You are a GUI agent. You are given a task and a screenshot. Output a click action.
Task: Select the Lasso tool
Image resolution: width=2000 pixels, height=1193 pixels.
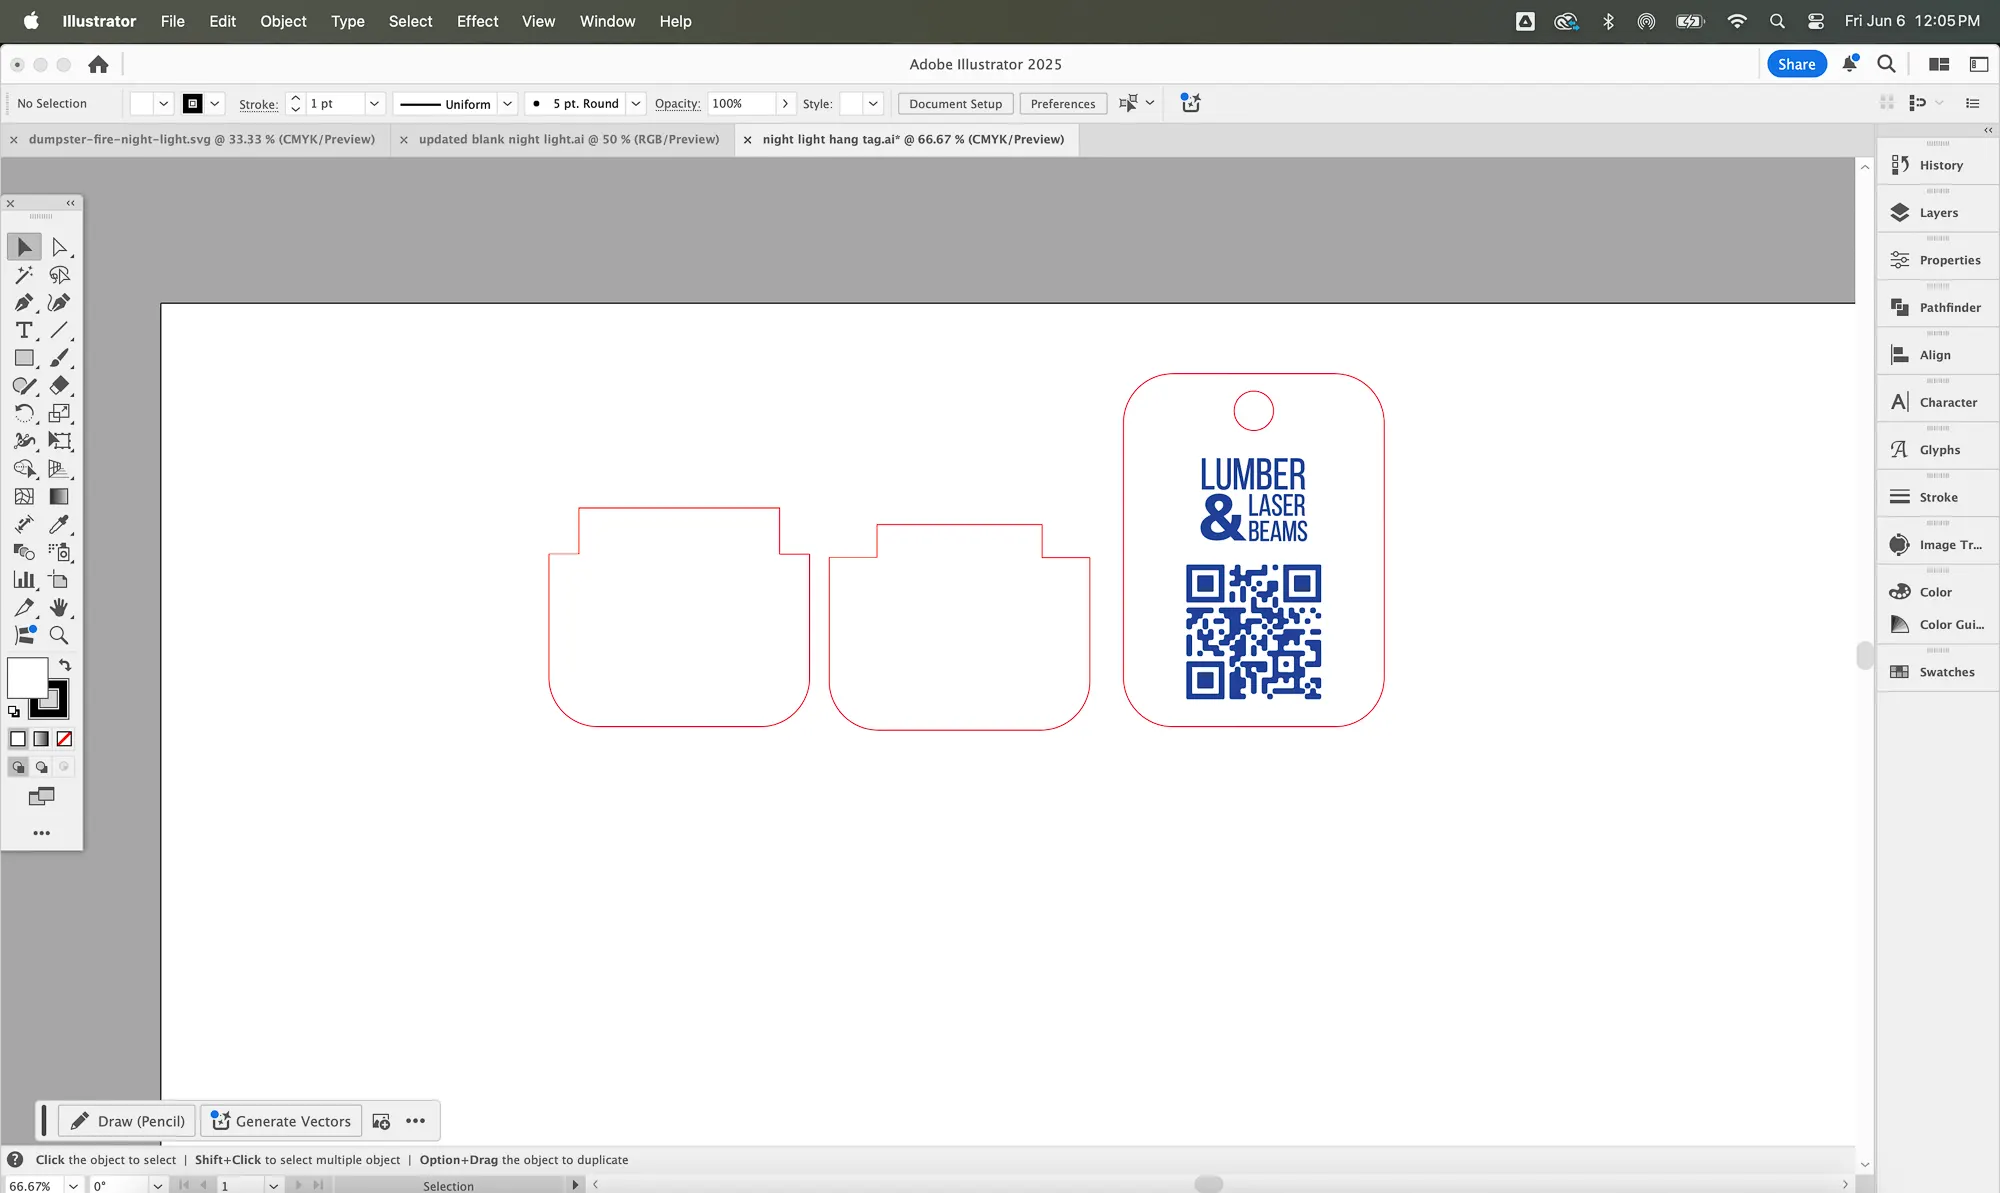[x=59, y=275]
